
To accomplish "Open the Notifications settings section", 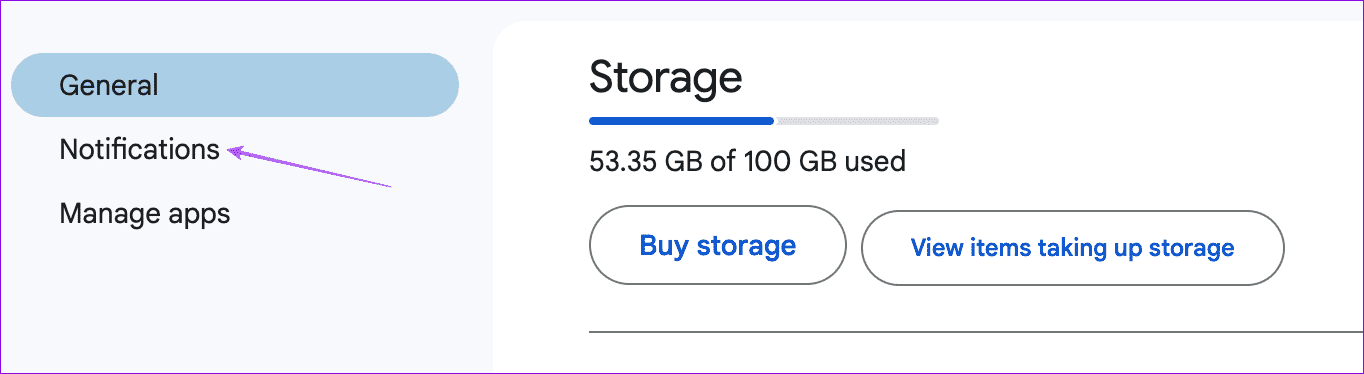I will (x=139, y=149).
